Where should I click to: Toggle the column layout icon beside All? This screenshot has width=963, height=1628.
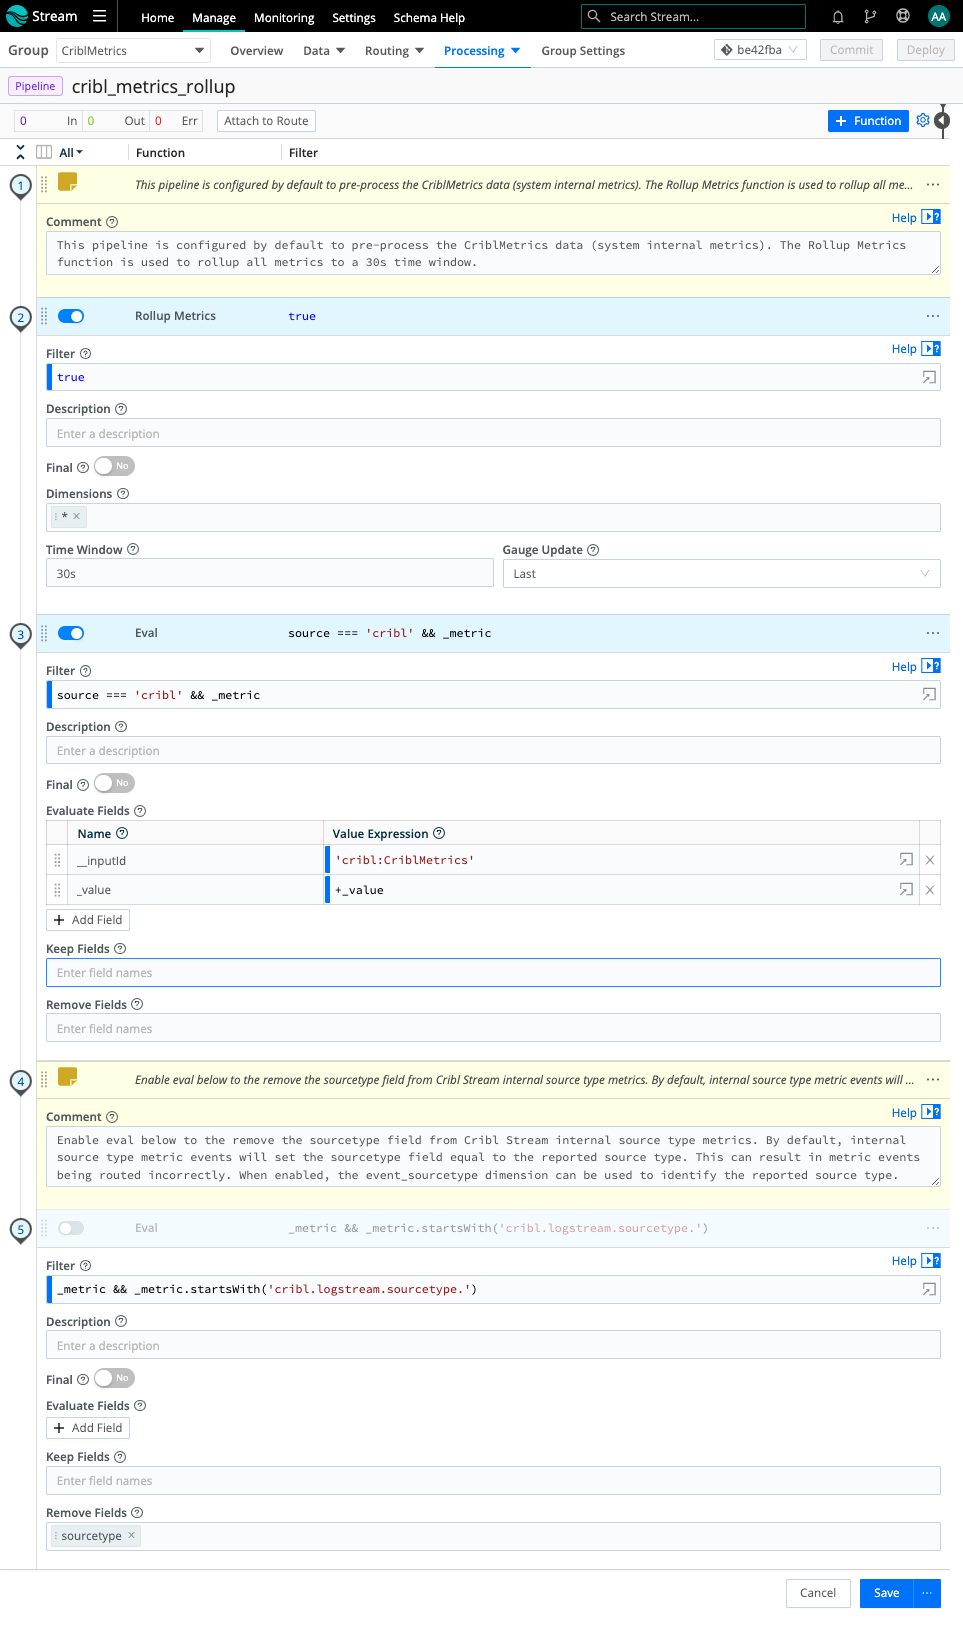click(x=44, y=152)
